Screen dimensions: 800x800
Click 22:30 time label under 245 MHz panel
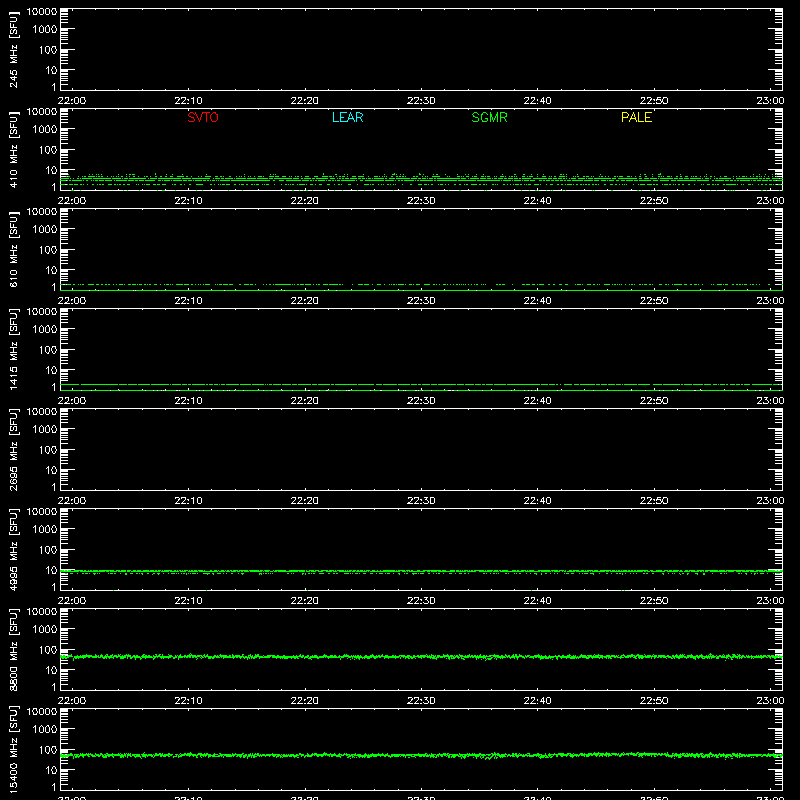421,101
